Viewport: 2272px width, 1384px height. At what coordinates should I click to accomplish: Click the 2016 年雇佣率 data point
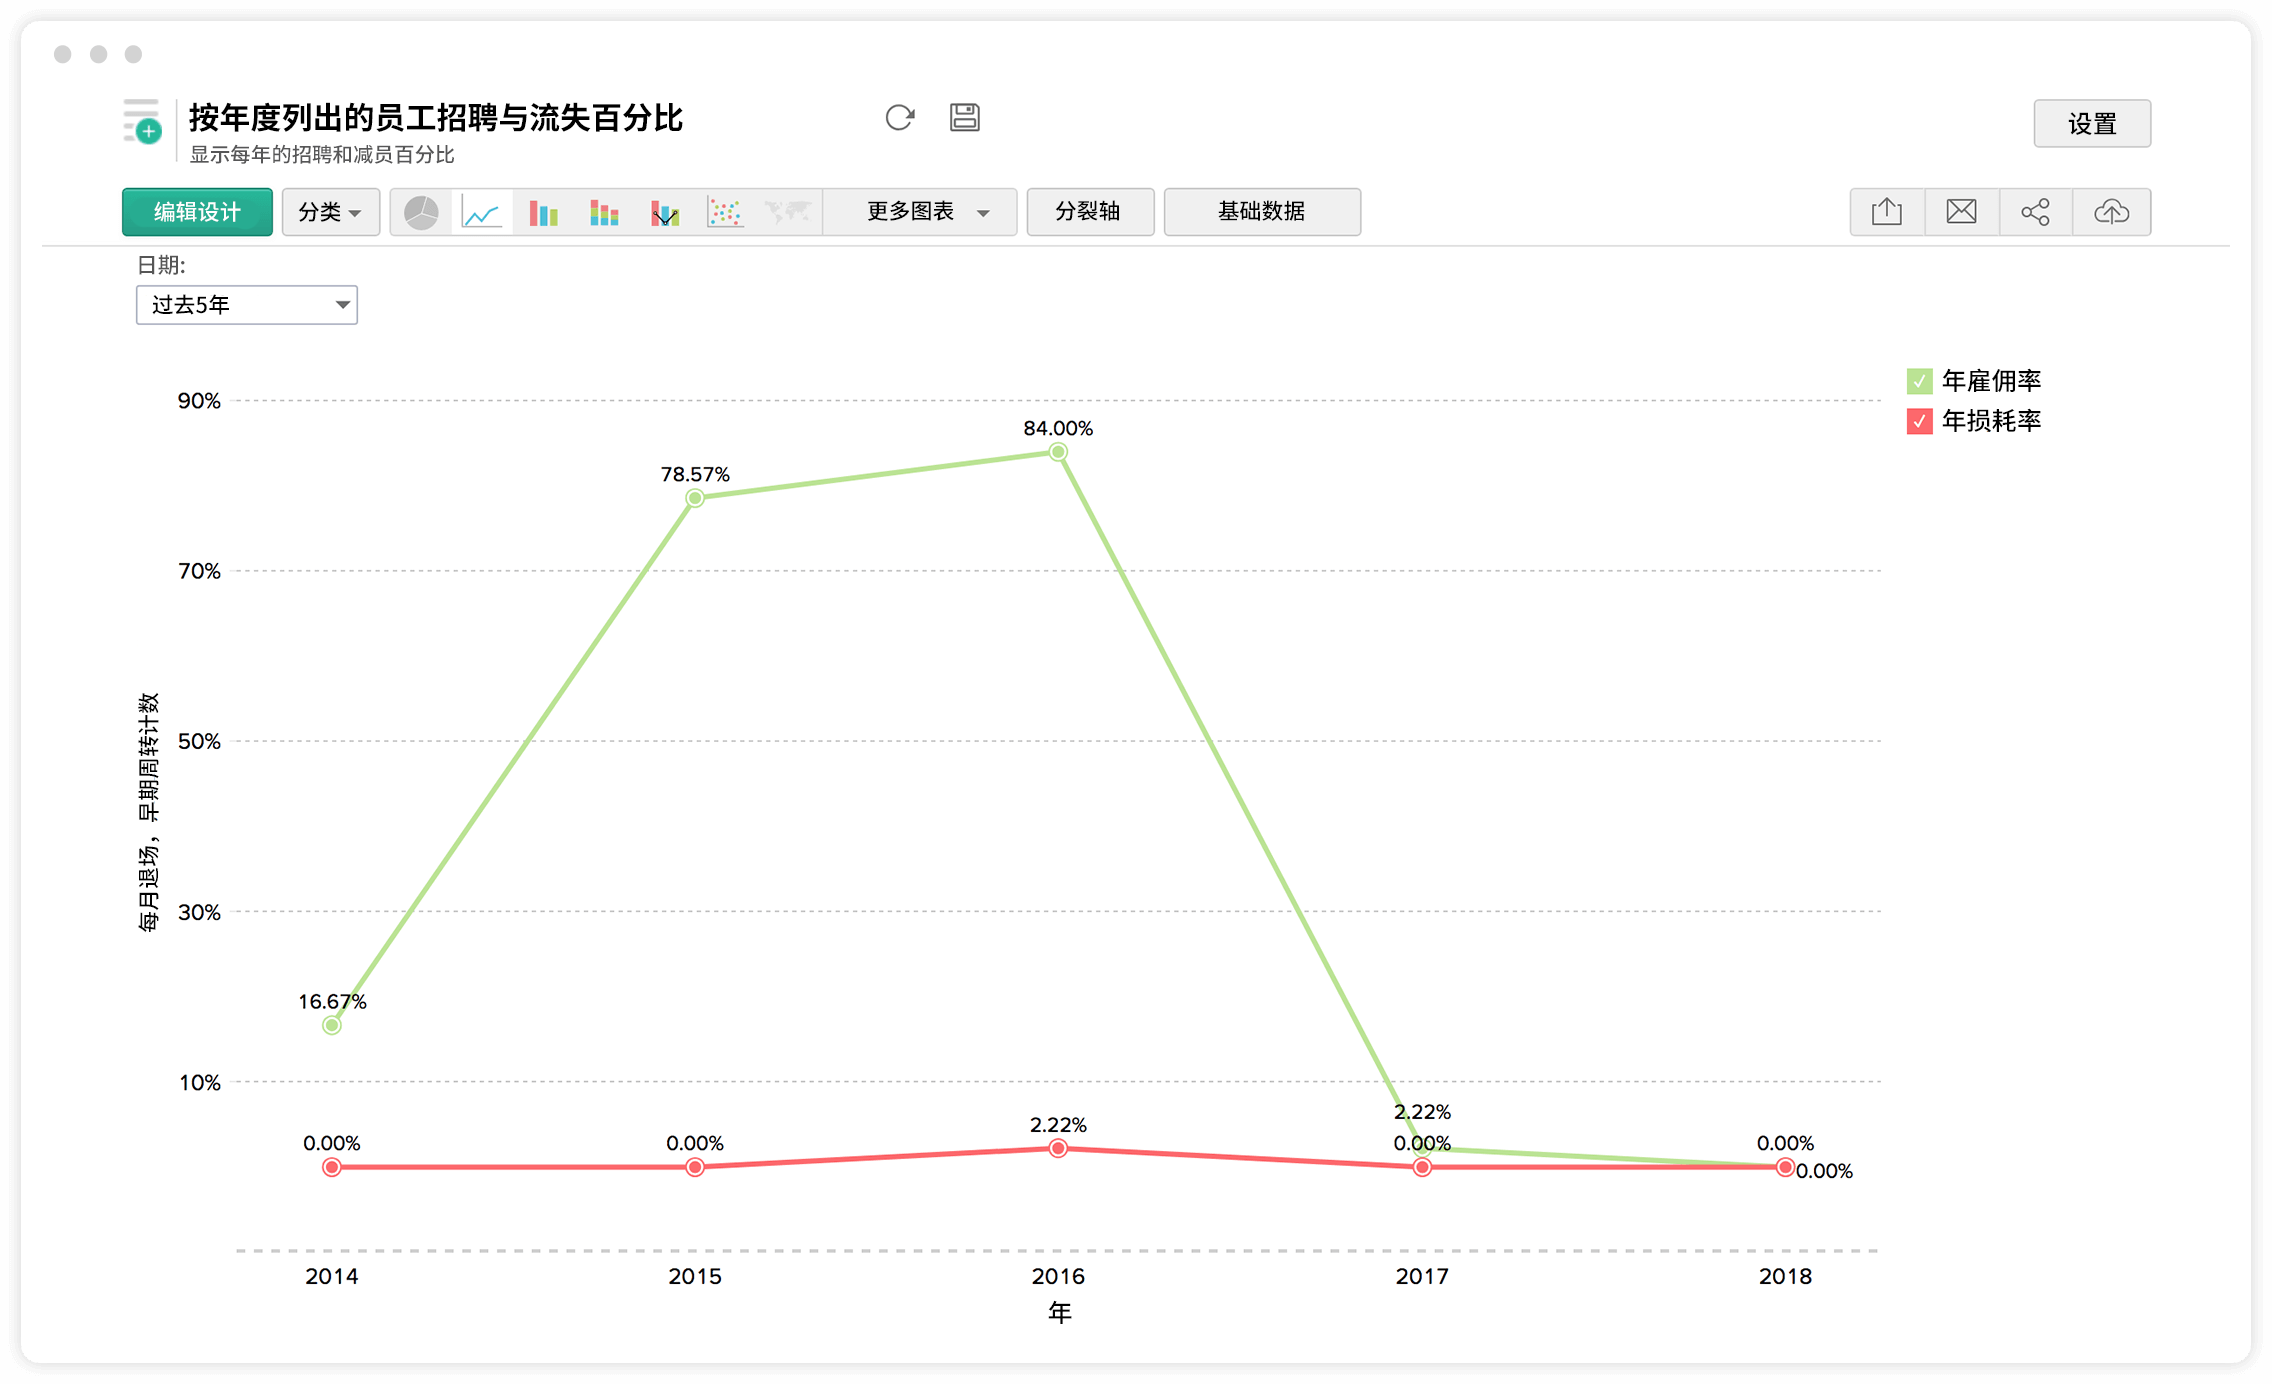point(1058,452)
